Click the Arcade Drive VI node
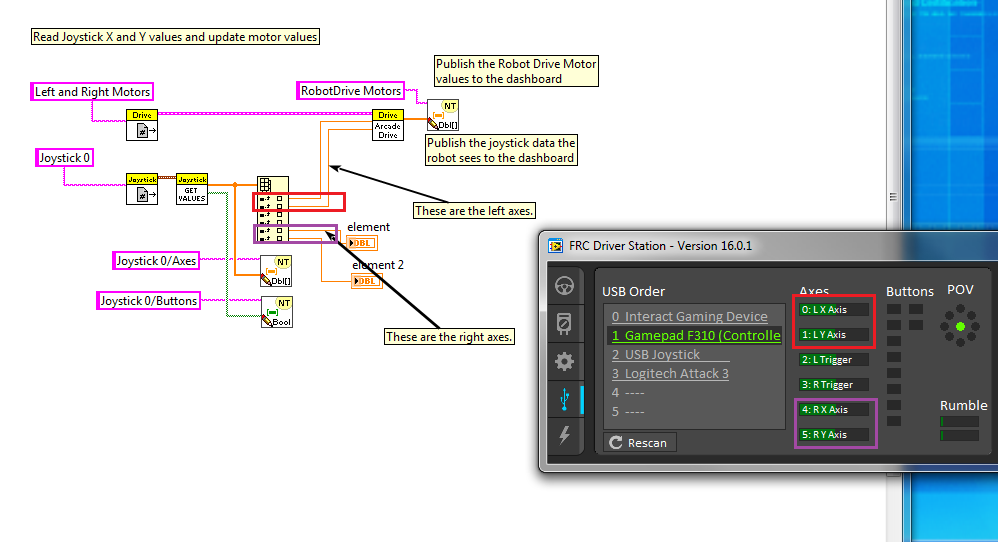Viewport: 998px width, 542px height. (388, 125)
